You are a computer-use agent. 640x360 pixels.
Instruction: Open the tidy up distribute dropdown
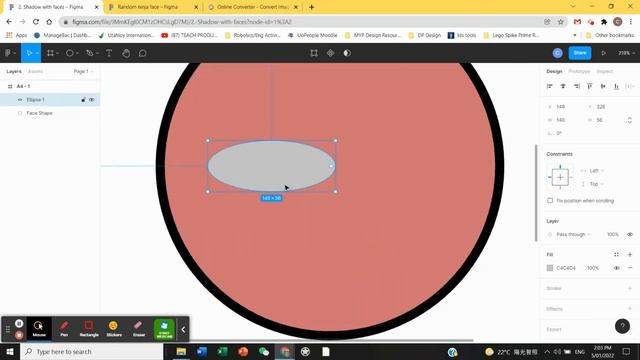[x=630, y=86]
